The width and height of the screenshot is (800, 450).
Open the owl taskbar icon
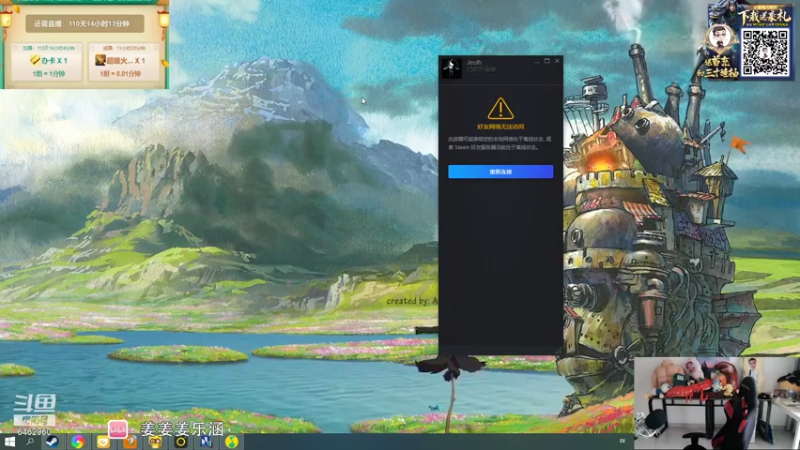pyautogui.click(x=155, y=442)
